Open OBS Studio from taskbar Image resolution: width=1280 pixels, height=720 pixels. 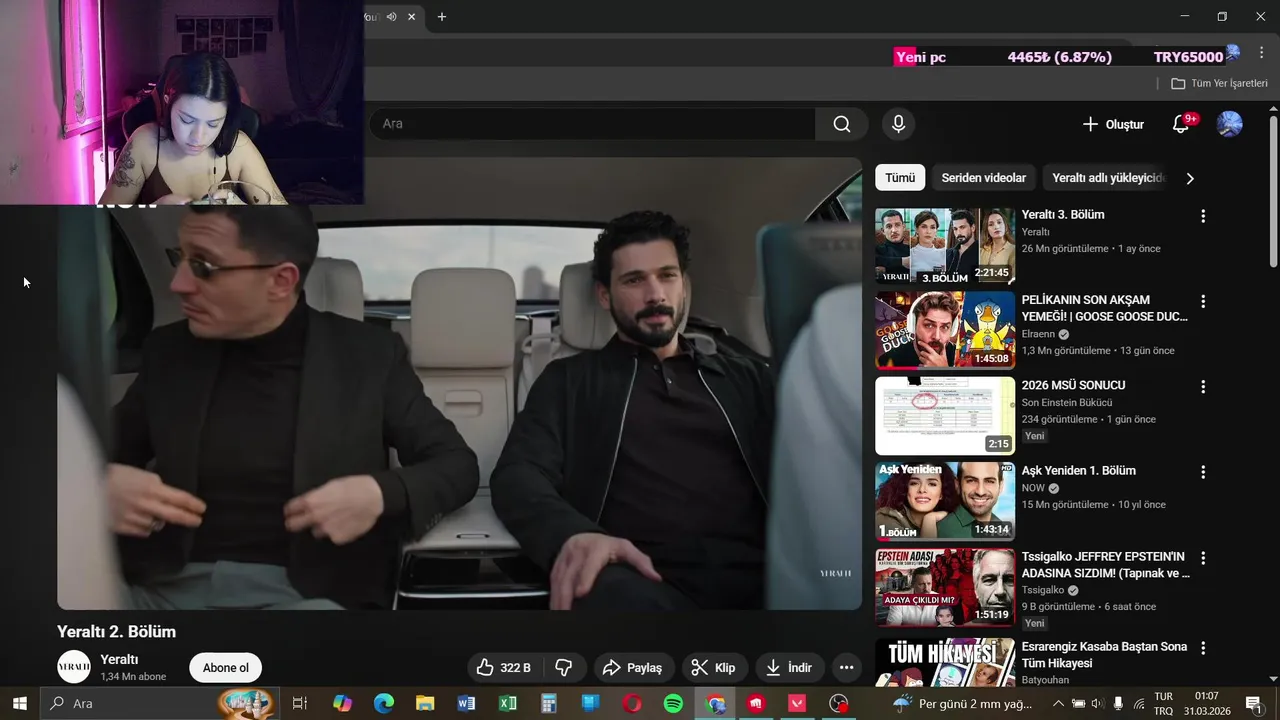click(839, 703)
